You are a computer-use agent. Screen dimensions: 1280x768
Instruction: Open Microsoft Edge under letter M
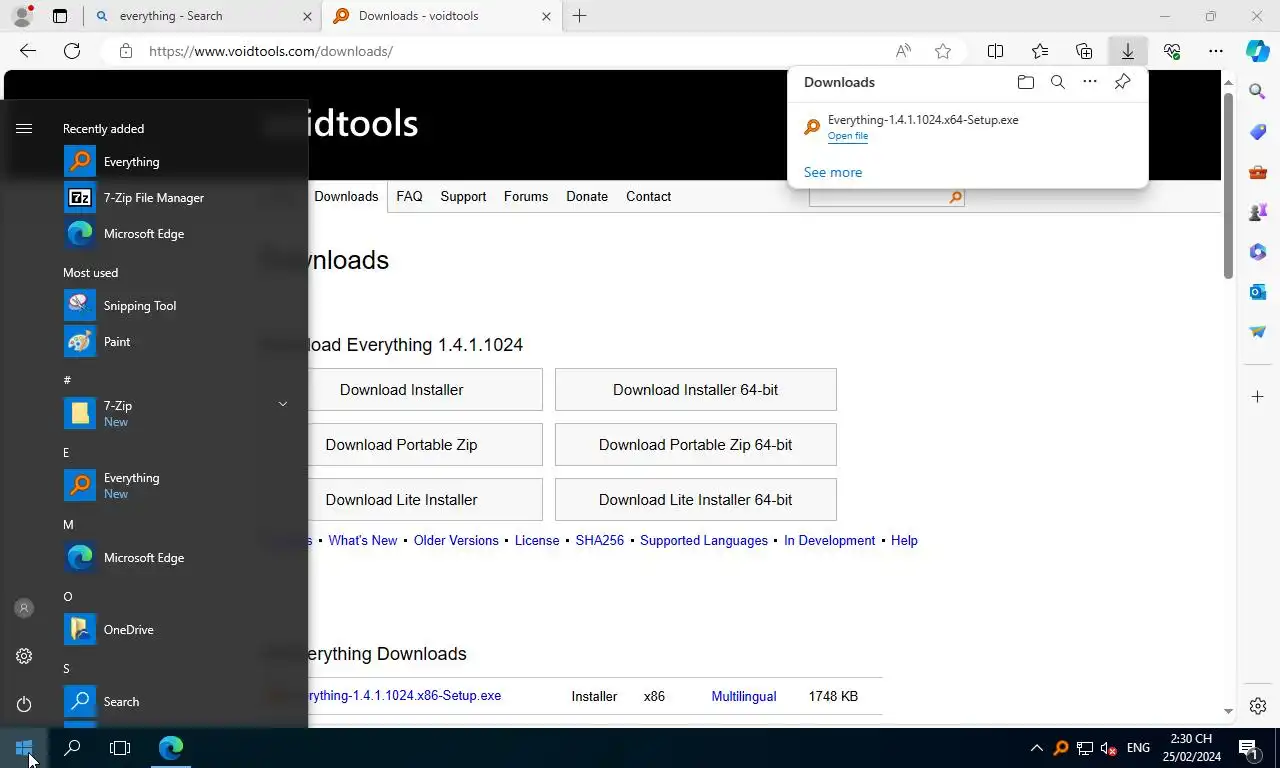175,557
